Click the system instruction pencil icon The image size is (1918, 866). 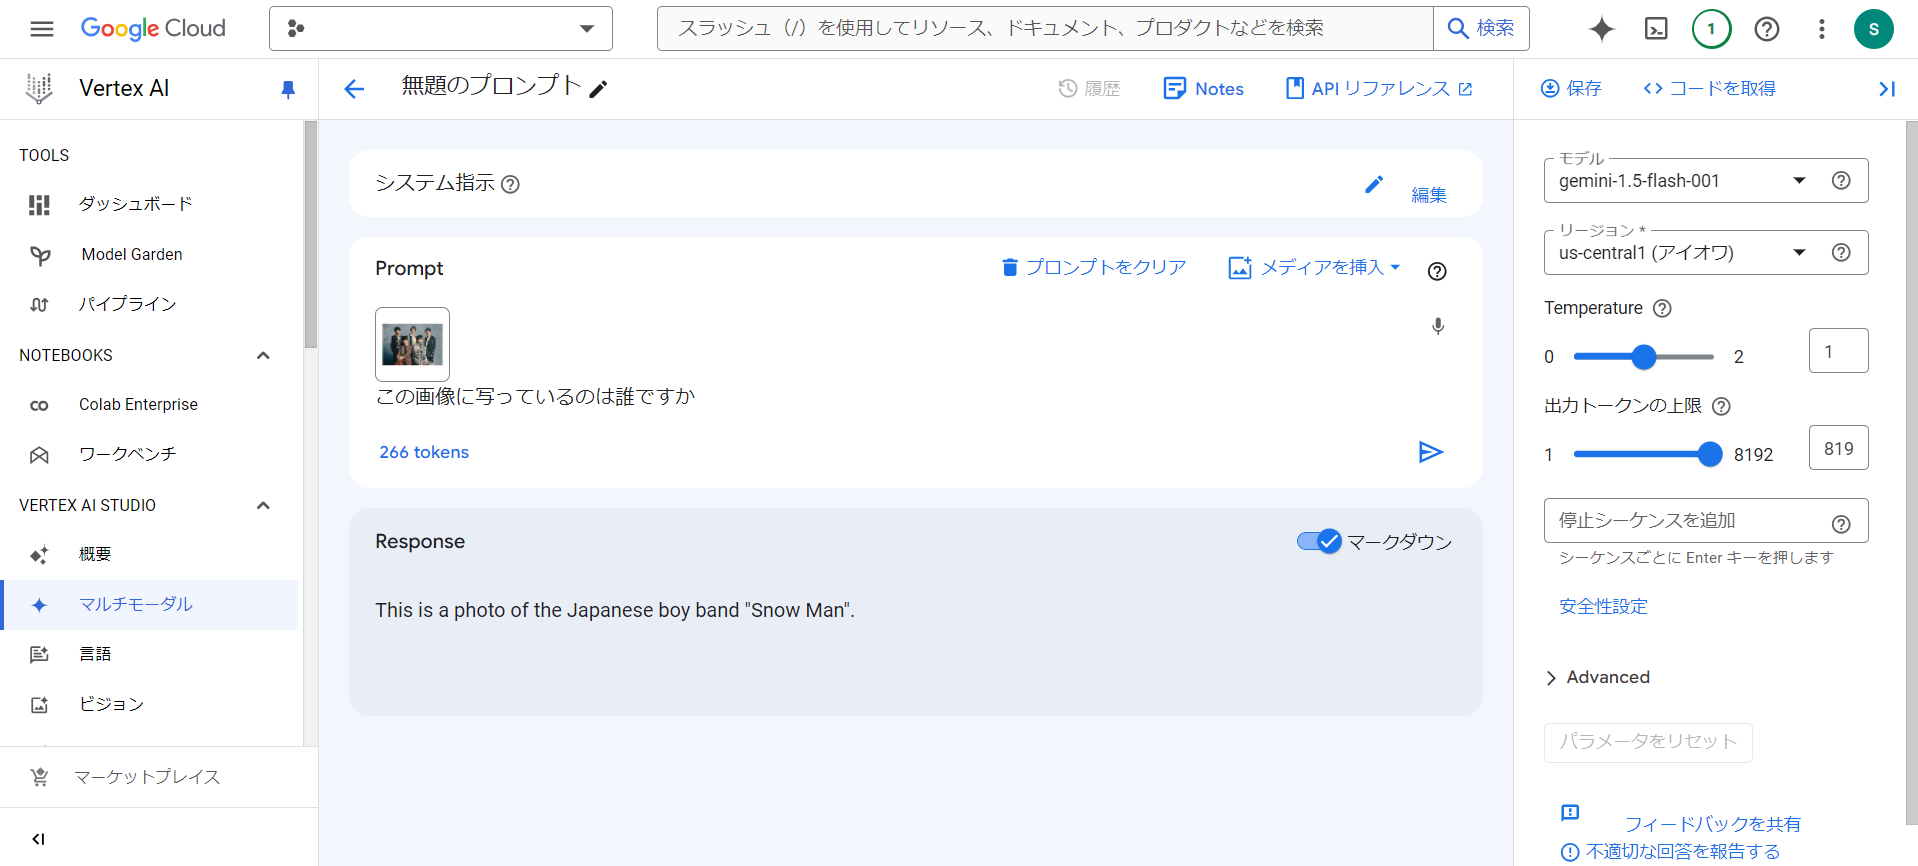tap(1374, 184)
